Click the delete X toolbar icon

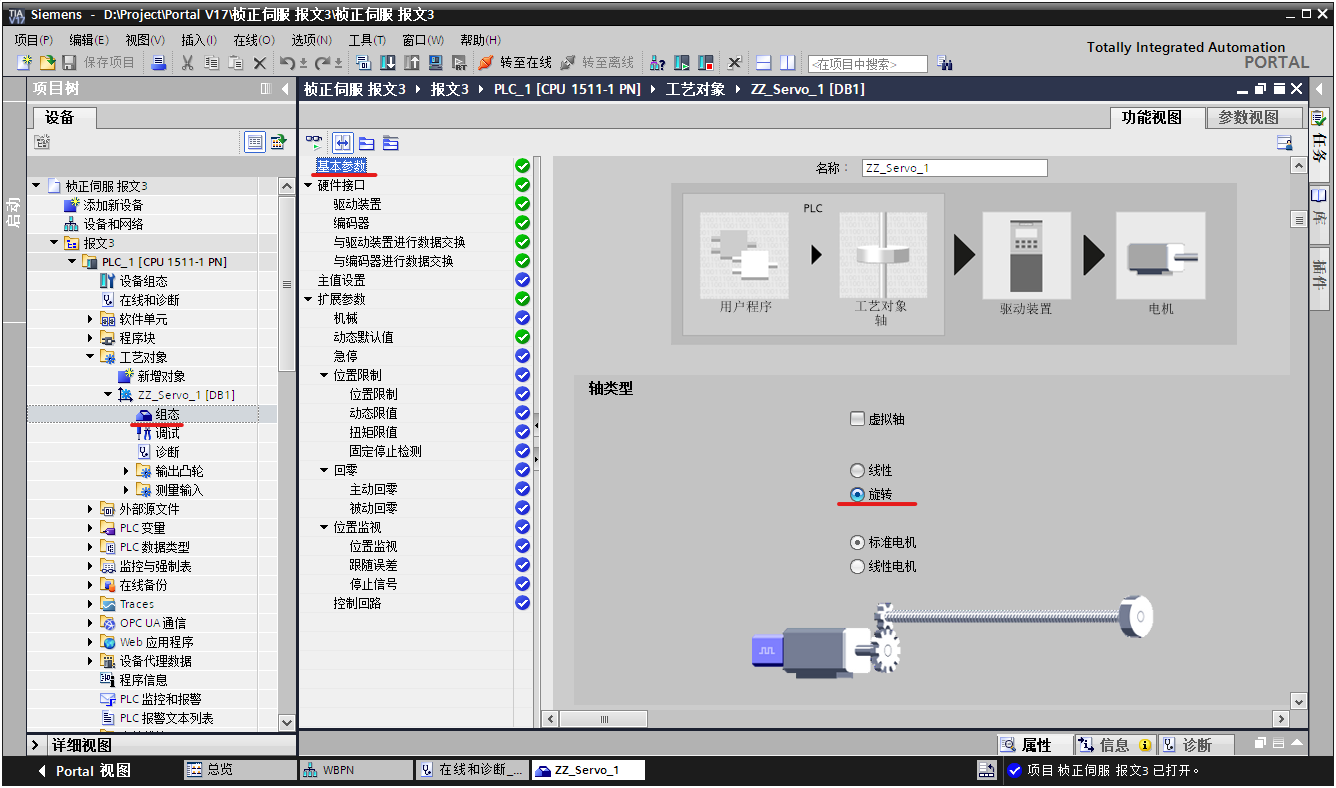pyautogui.click(x=259, y=63)
